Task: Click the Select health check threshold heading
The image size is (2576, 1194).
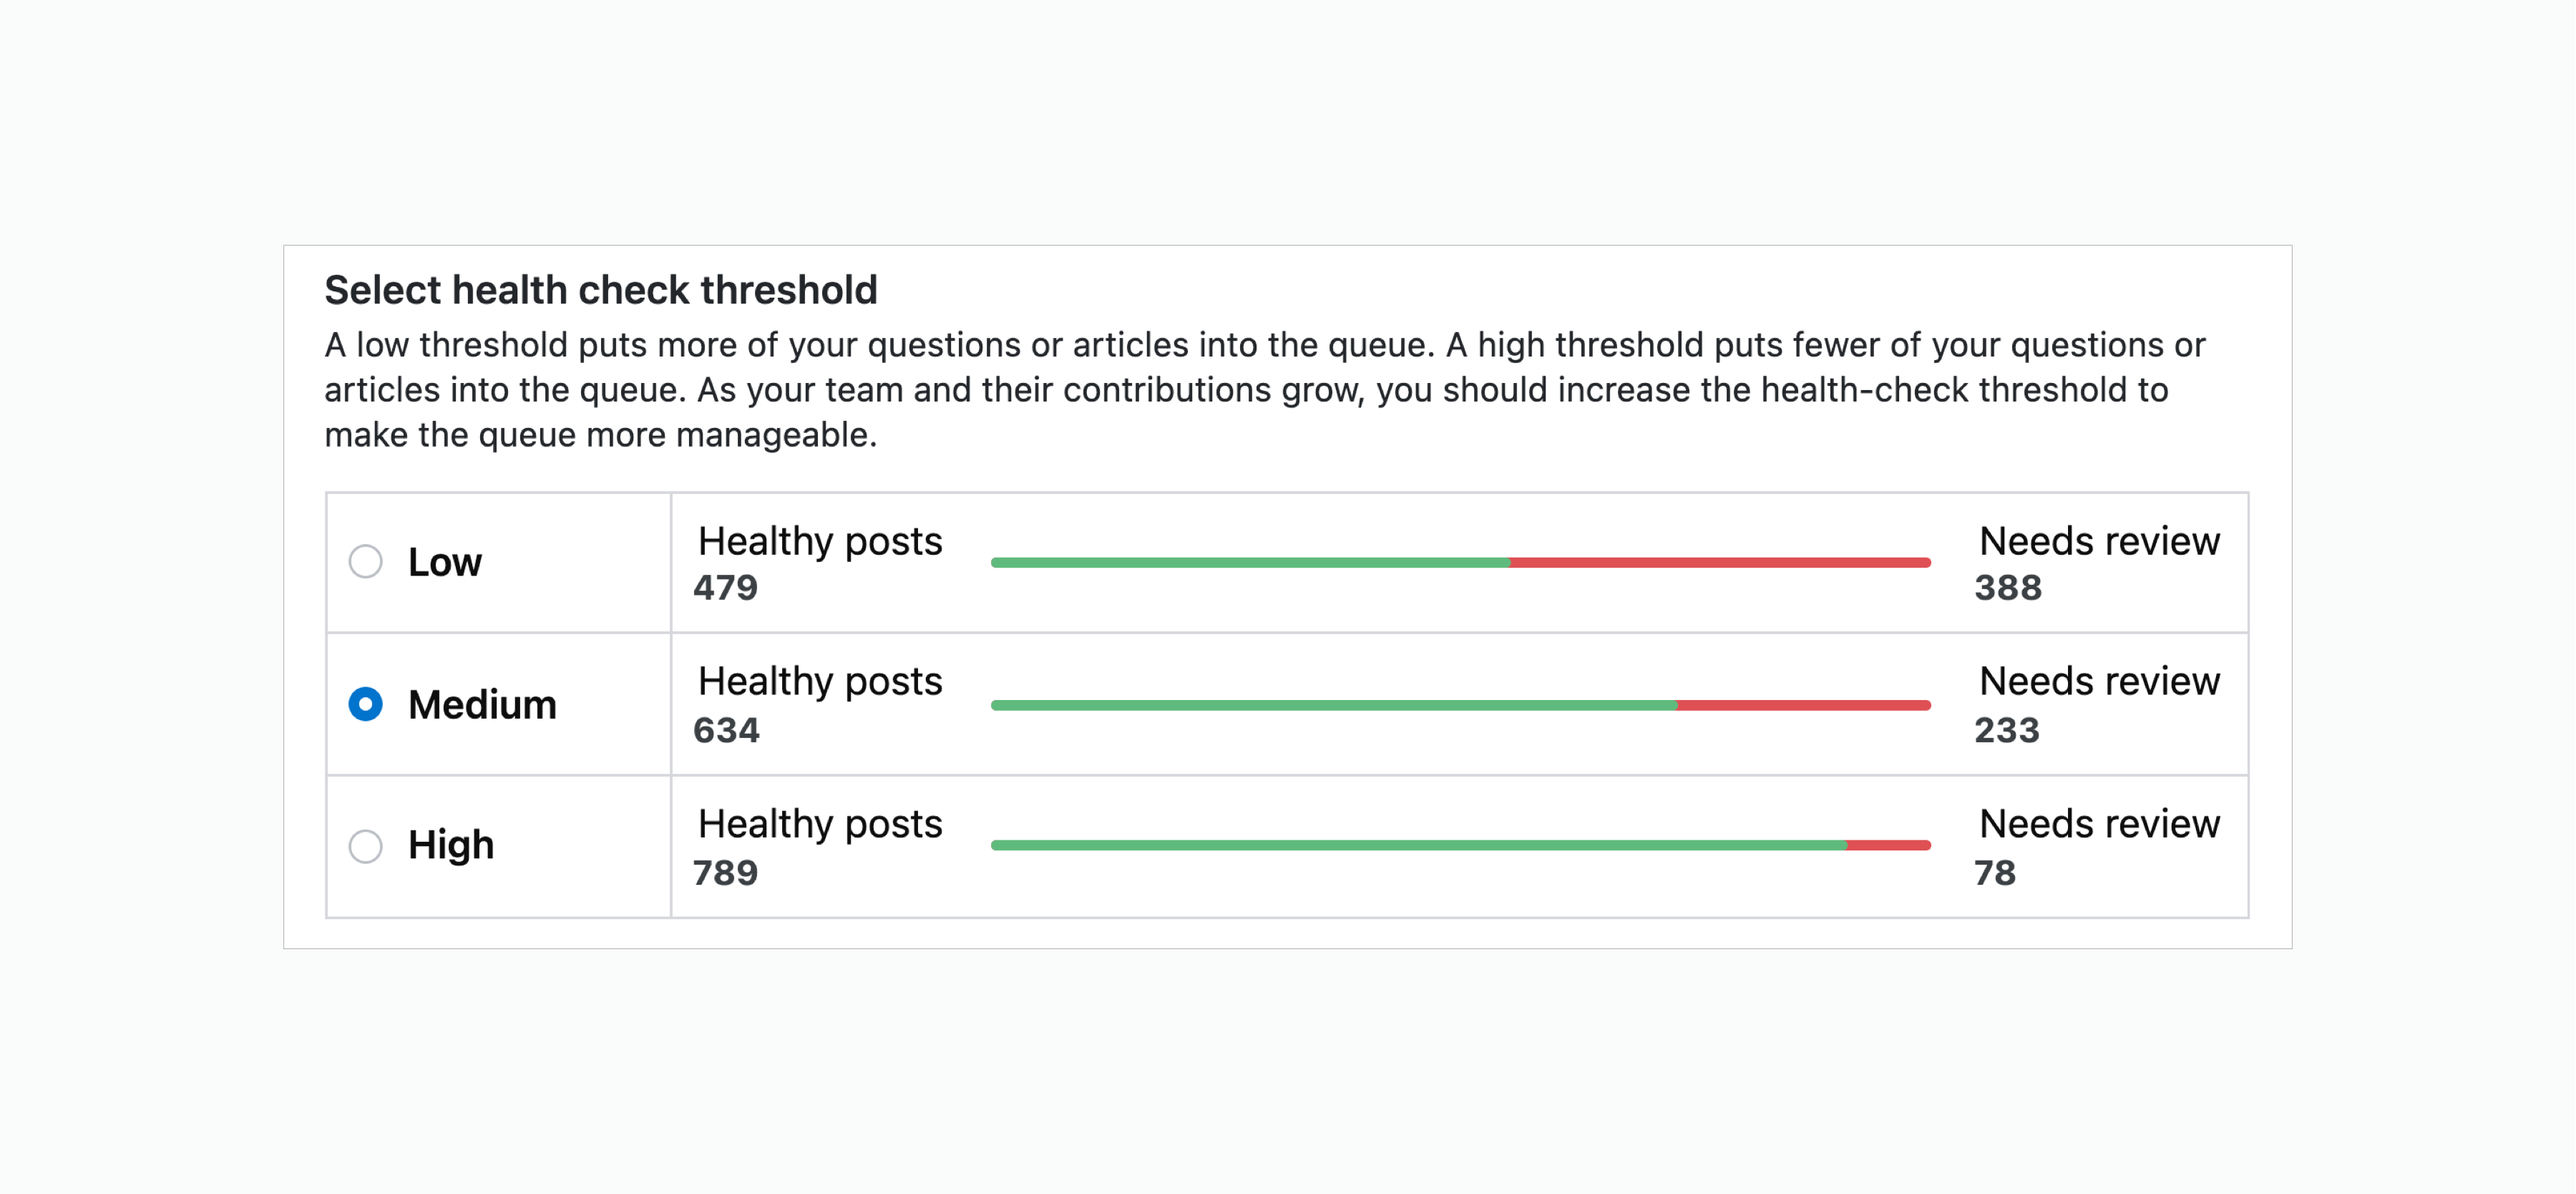Action: click(x=601, y=290)
